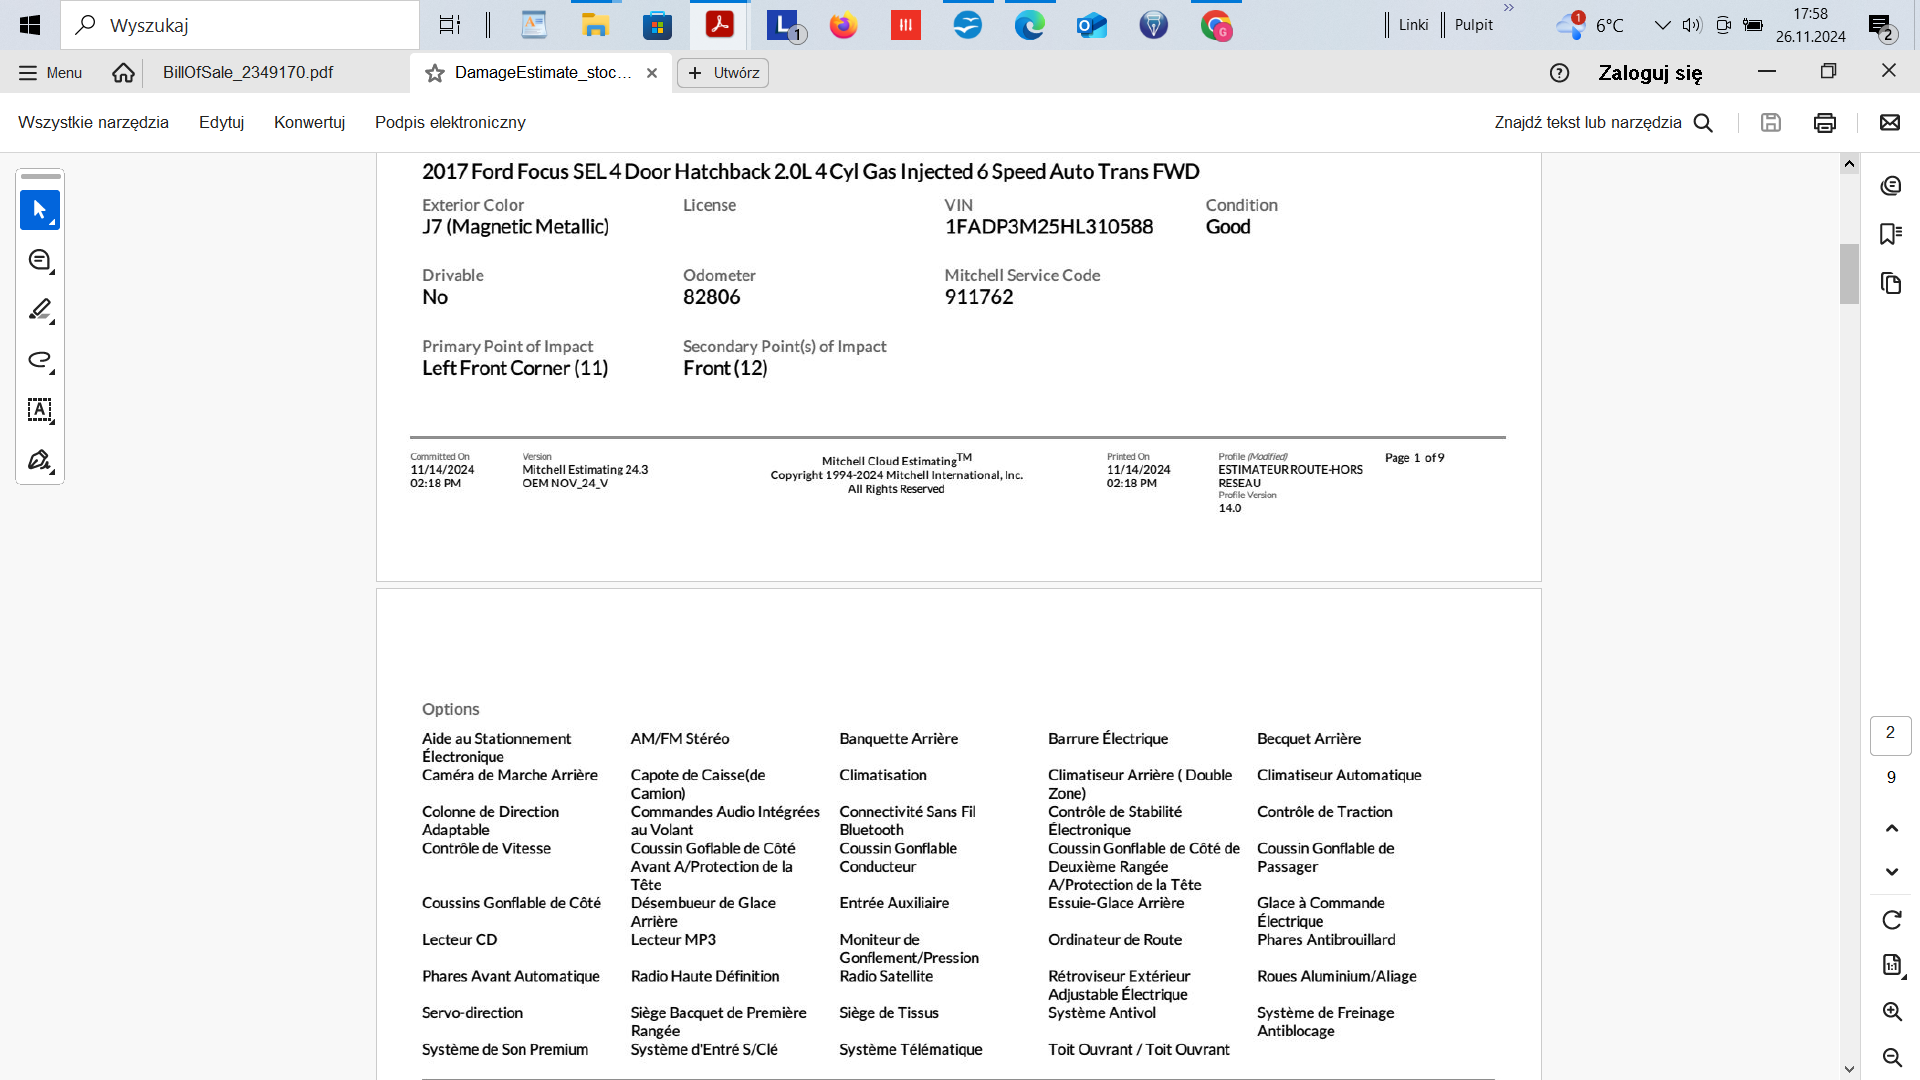1920x1080 pixels.
Task: Open the notification center icon
Action: click(1882, 27)
